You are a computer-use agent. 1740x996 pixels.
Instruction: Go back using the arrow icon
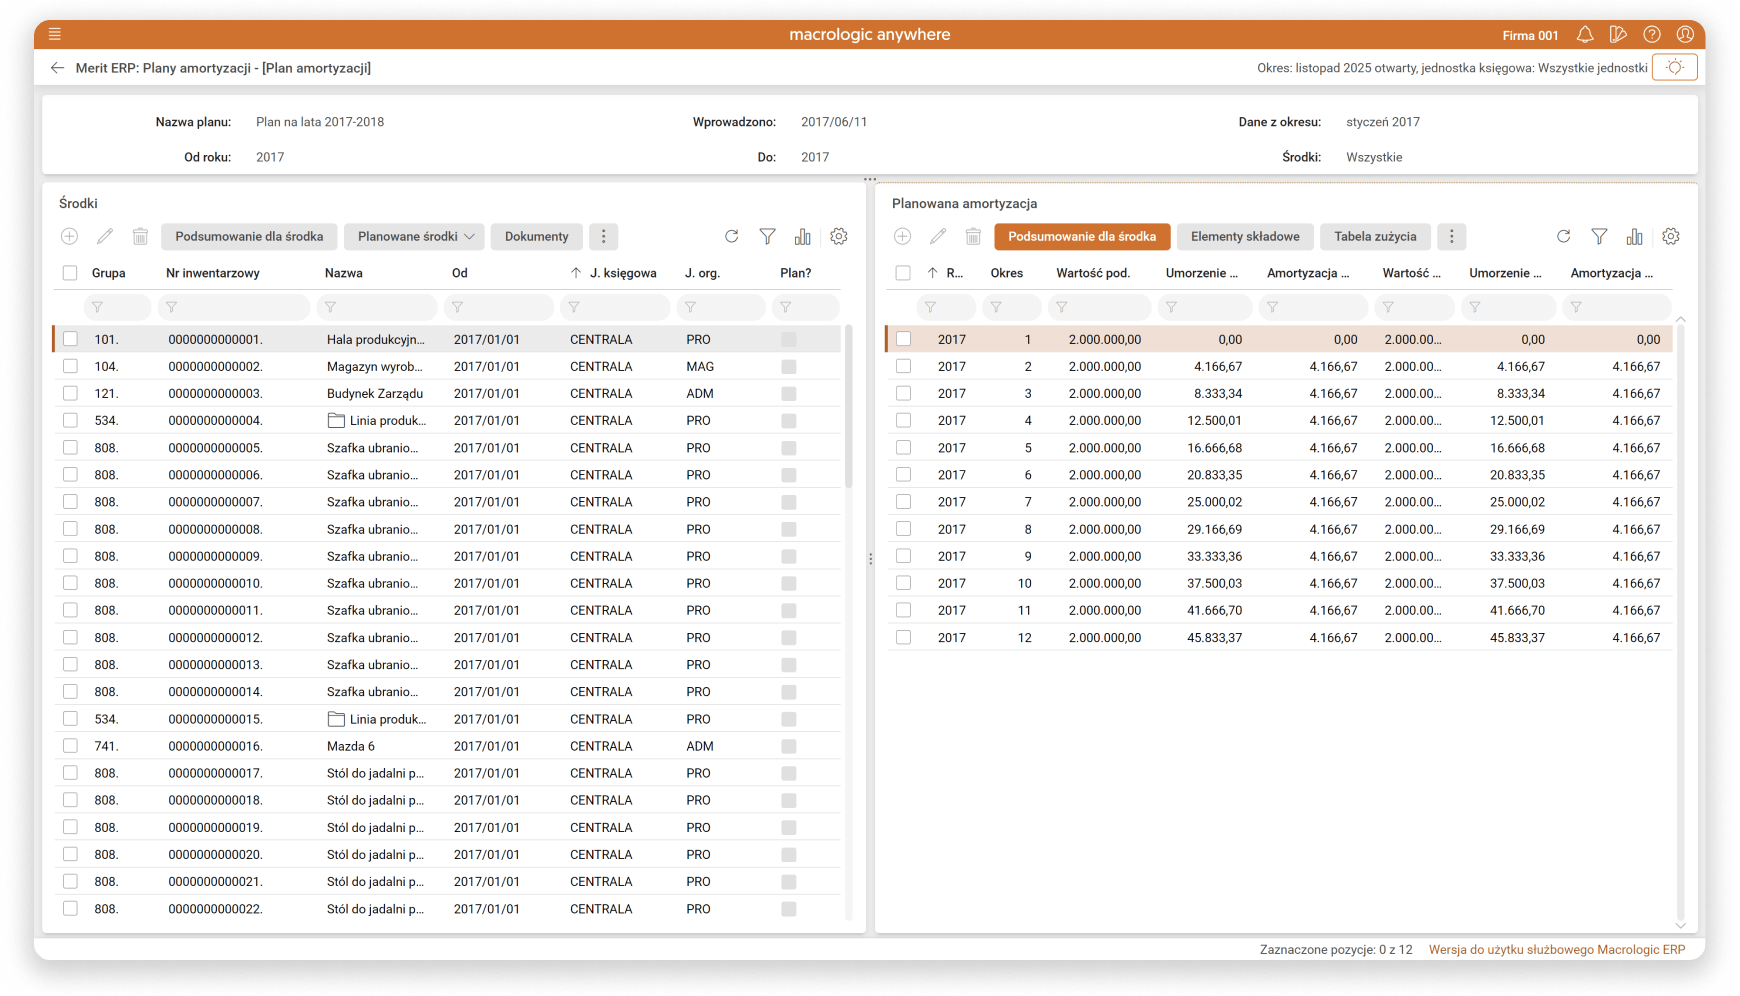click(x=57, y=68)
